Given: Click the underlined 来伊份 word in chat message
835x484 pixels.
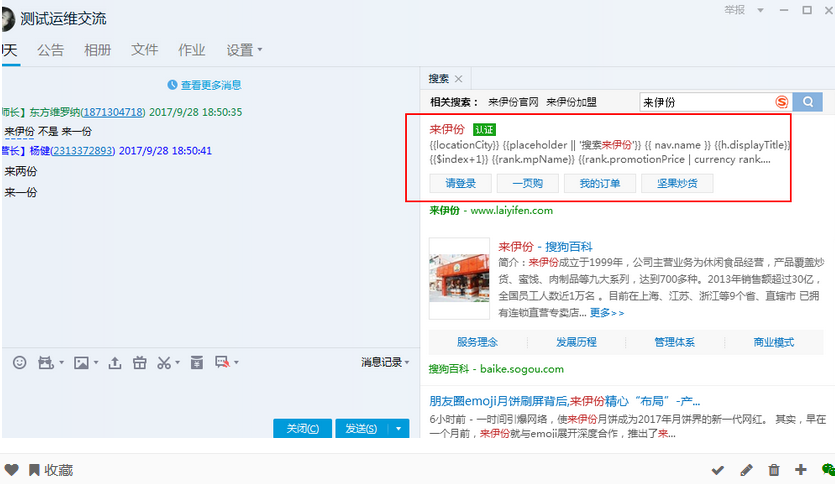Looking at the screenshot, I should click(x=19, y=132).
